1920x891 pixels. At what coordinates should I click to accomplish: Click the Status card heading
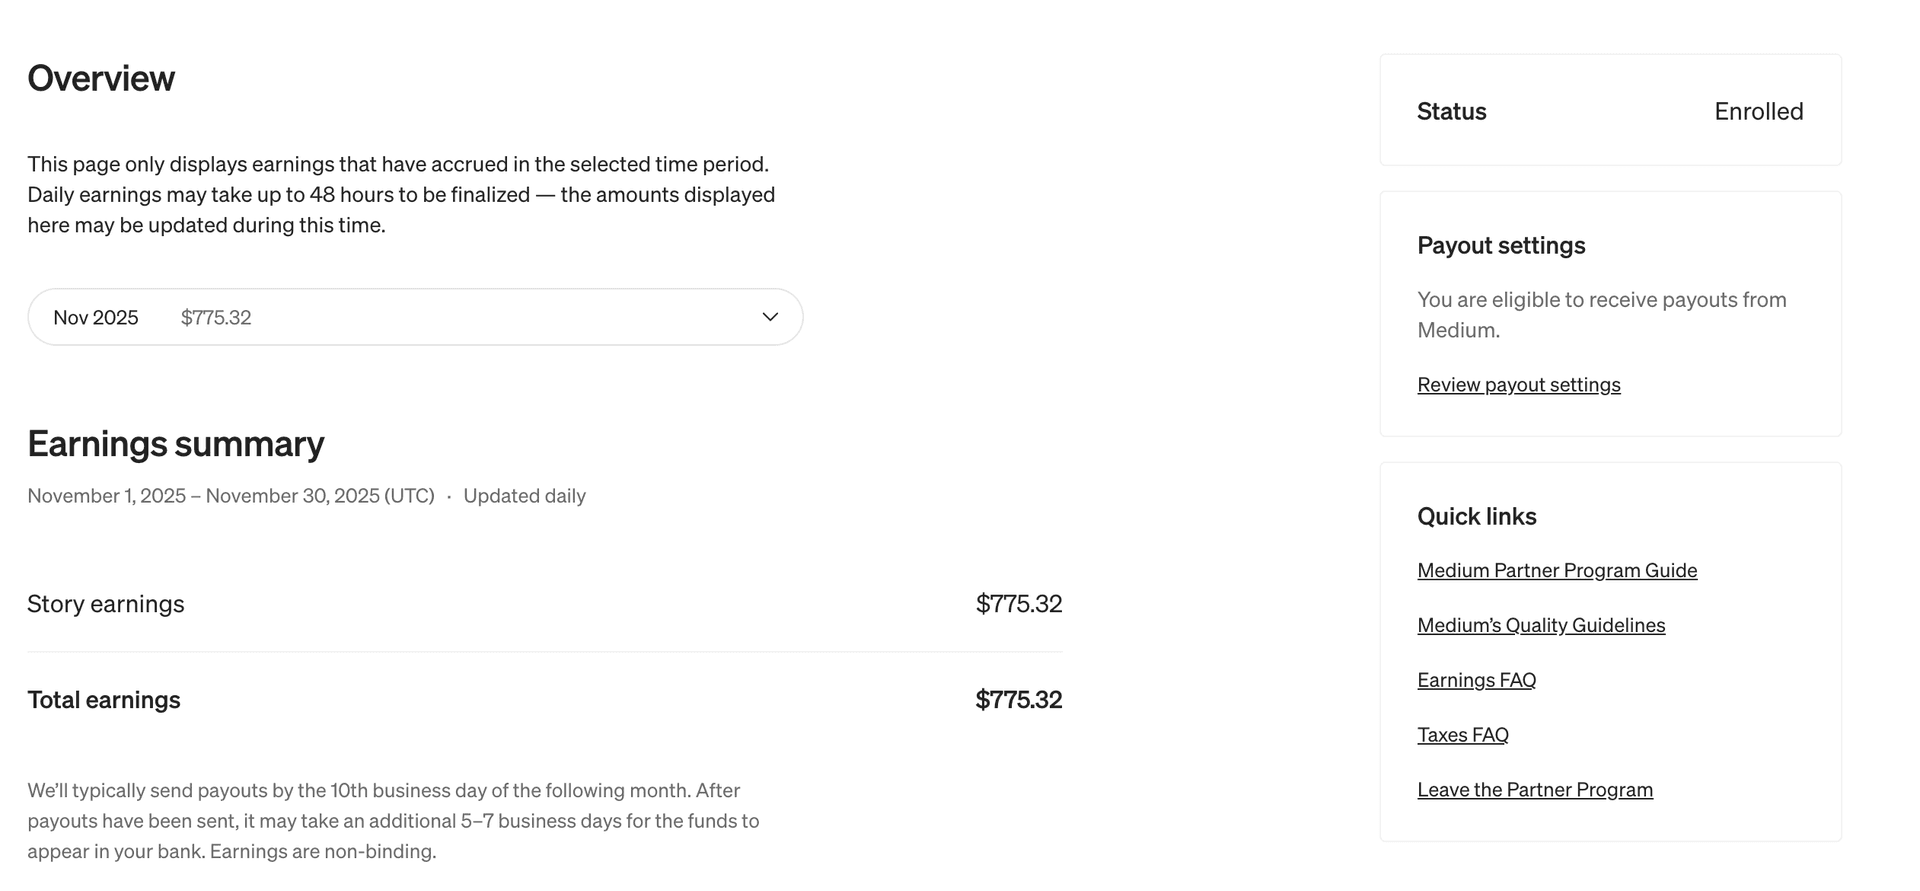pyautogui.click(x=1451, y=111)
